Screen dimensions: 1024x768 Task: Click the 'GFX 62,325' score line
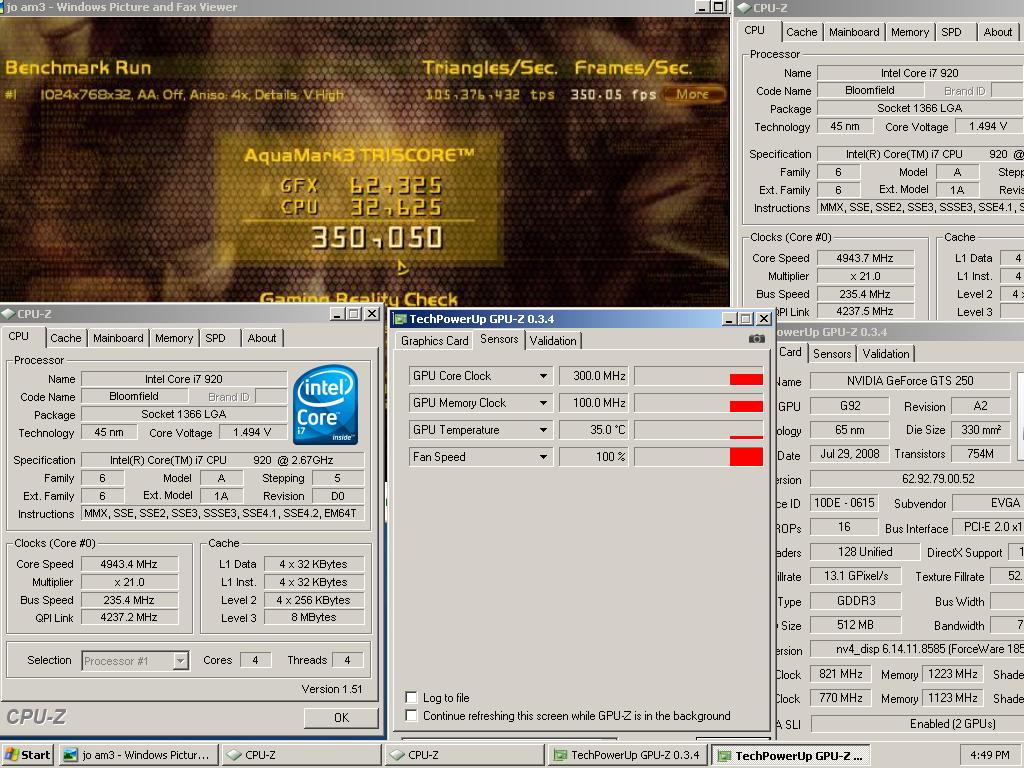(x=361, y=185)
